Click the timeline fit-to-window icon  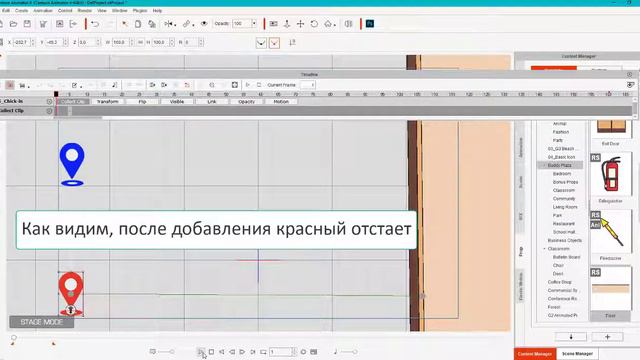click(x=235, y=85)
